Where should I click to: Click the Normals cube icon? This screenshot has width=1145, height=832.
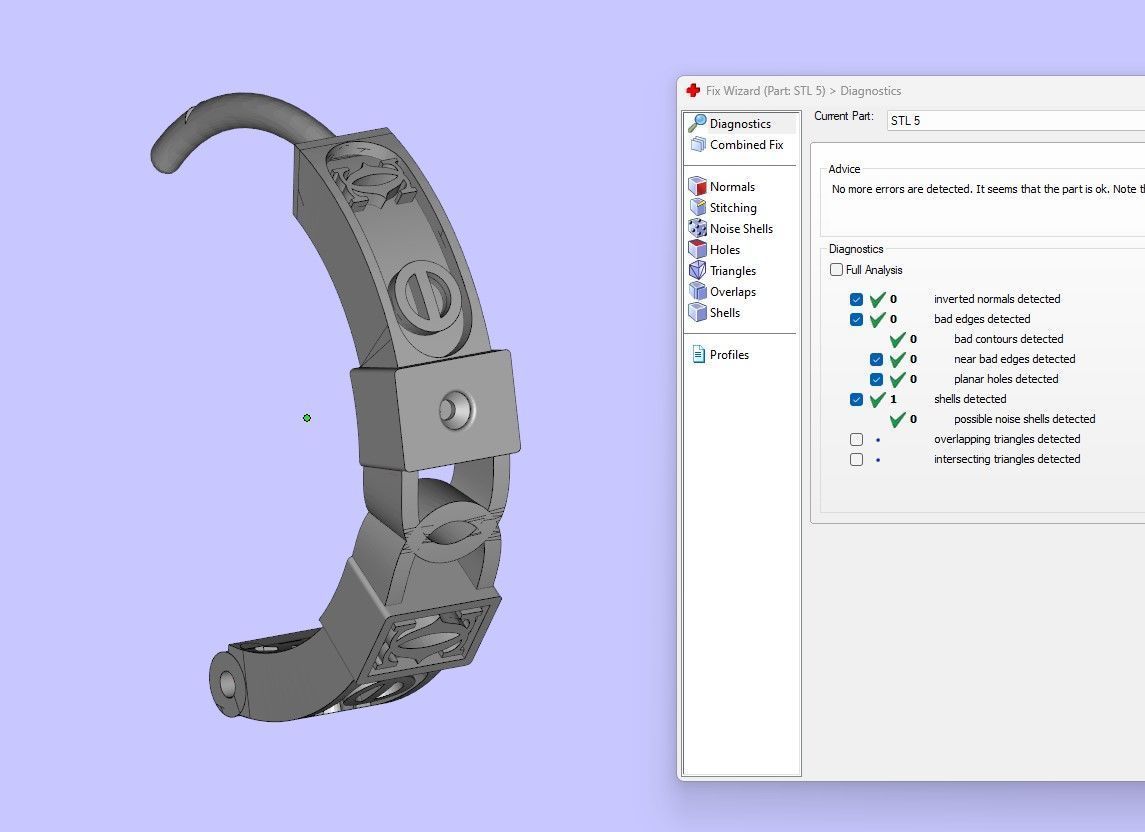697,186
